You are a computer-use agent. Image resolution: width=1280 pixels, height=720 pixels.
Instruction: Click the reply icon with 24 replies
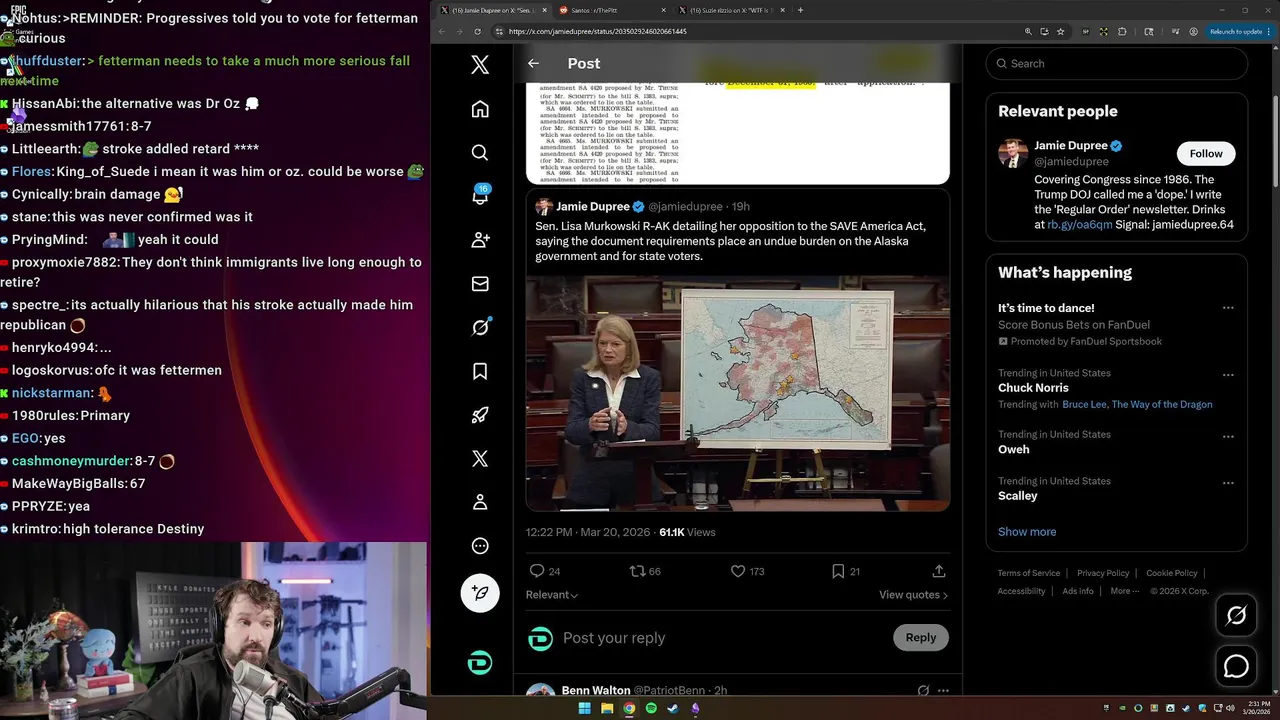[x=537, y=571]
